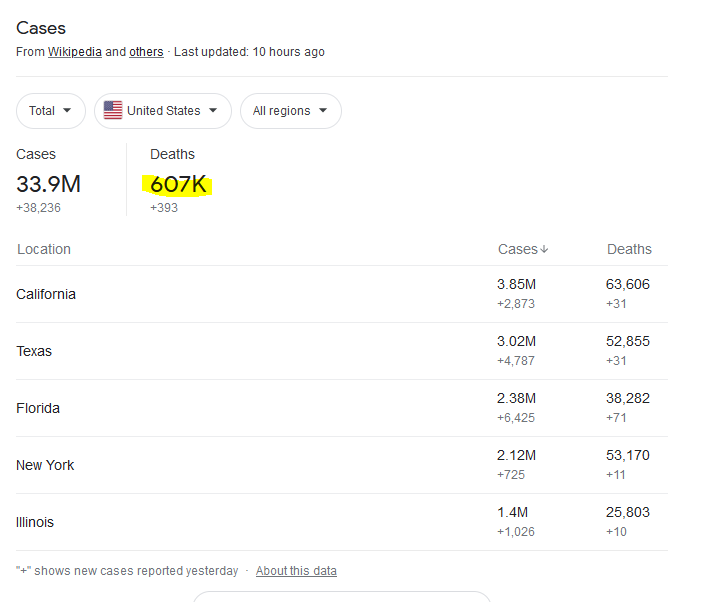Sort the table by Deaths column

(629, 249)
